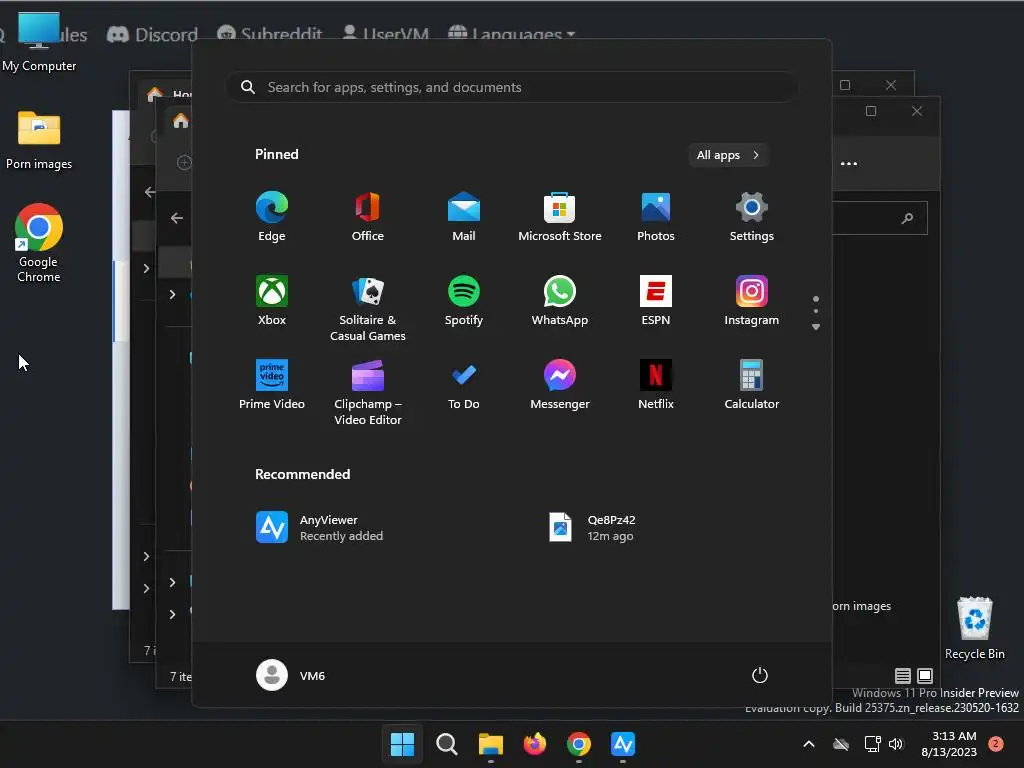
Task: Open Languages dropdown in browser page
Action: (x=512, y=34)
